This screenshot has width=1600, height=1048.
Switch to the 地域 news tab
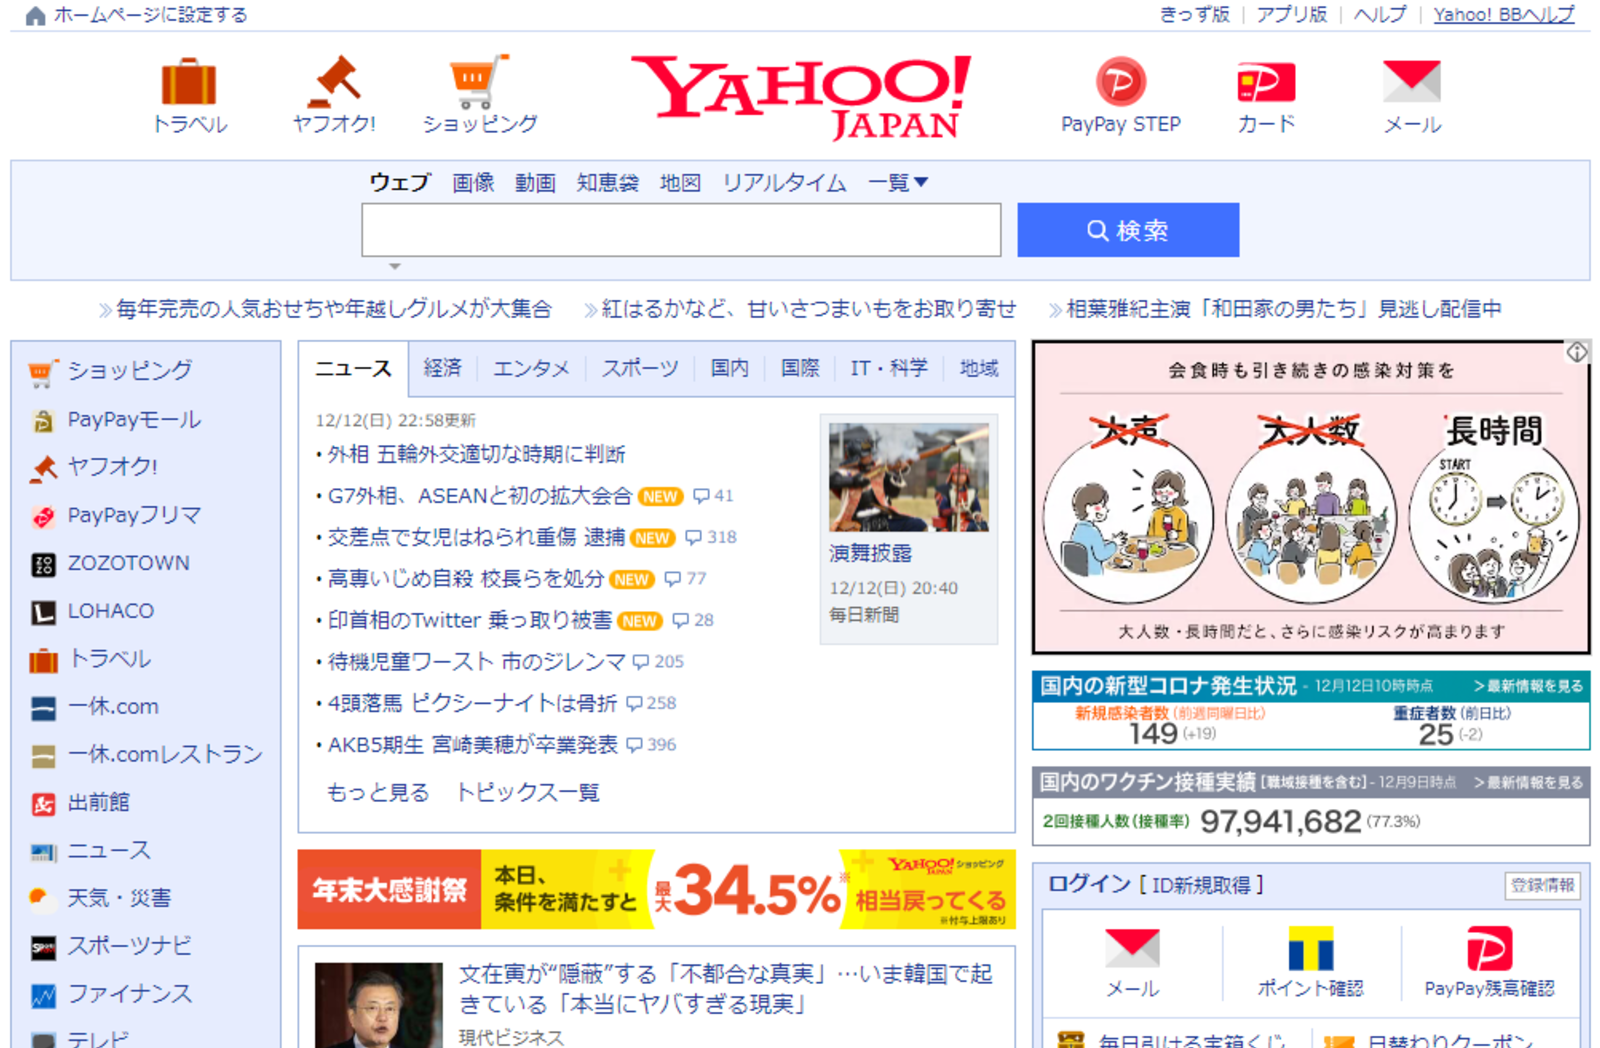pyautogui.click(x=979, y=368)
